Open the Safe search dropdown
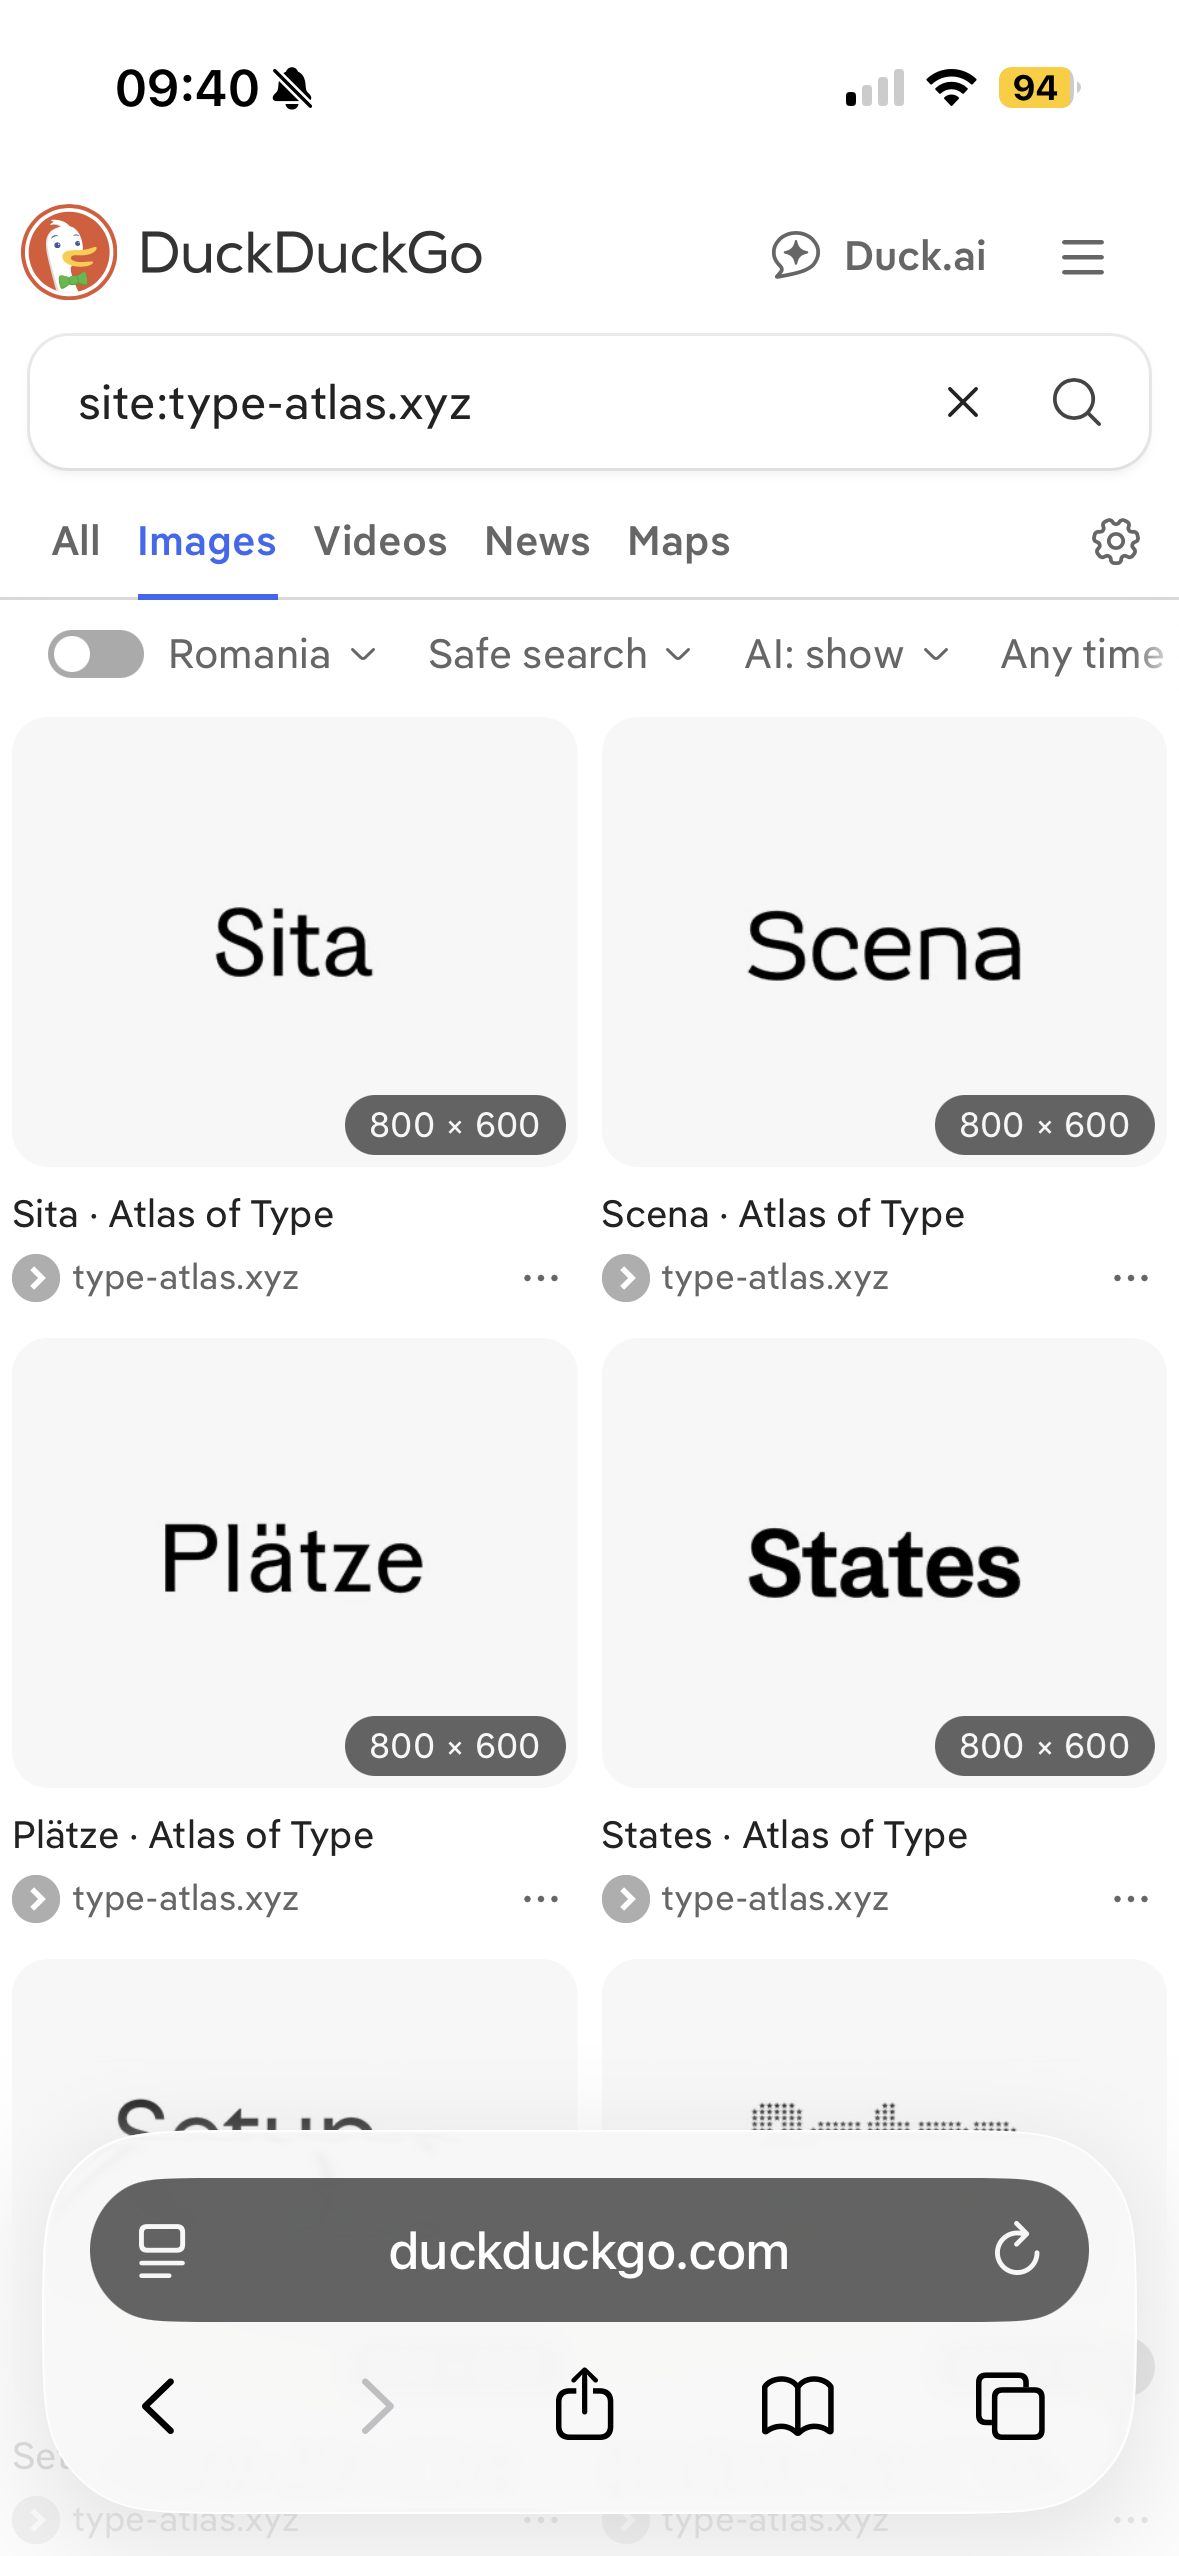Viewport: 1179px width, 2556px height. point(559,655)
